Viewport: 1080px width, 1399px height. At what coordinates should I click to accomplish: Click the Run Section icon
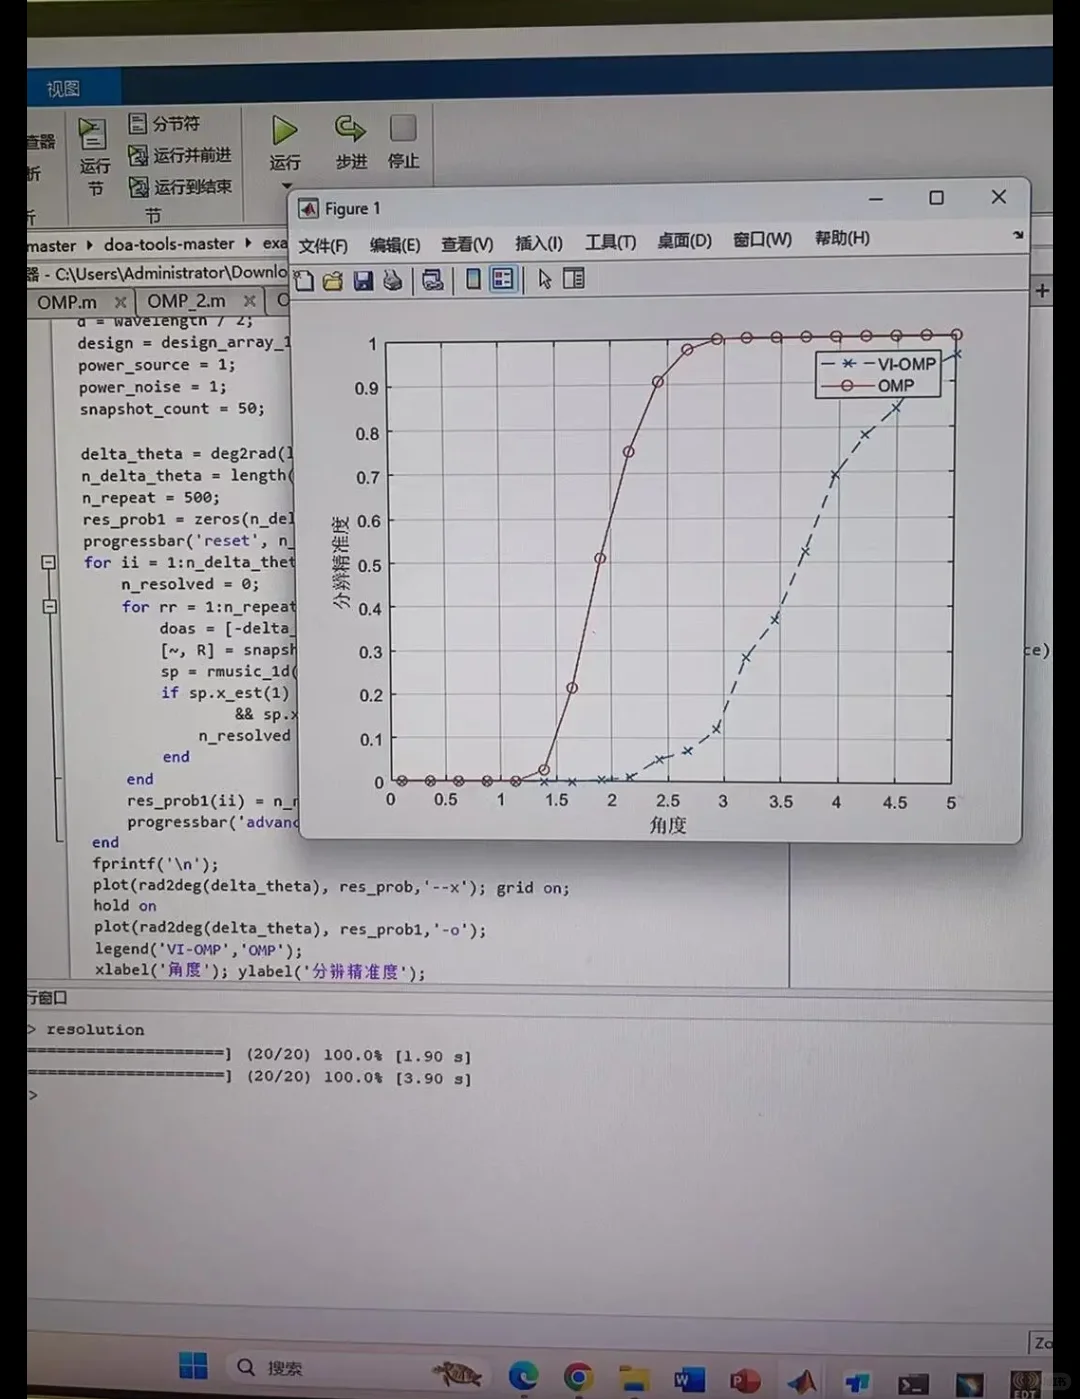[x=92, y=134]
